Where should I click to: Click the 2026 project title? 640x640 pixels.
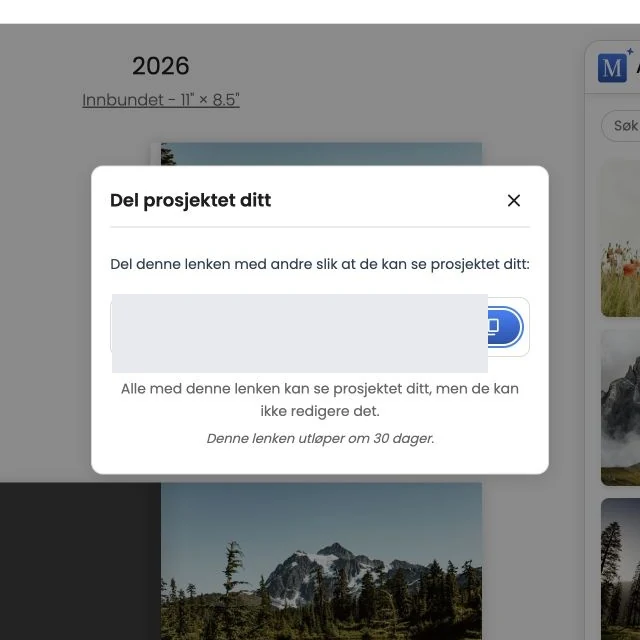point(160,66)
